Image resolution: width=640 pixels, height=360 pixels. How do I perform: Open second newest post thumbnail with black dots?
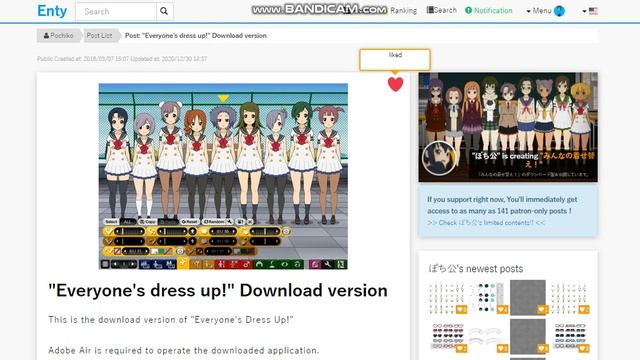(x=487, y=298)
